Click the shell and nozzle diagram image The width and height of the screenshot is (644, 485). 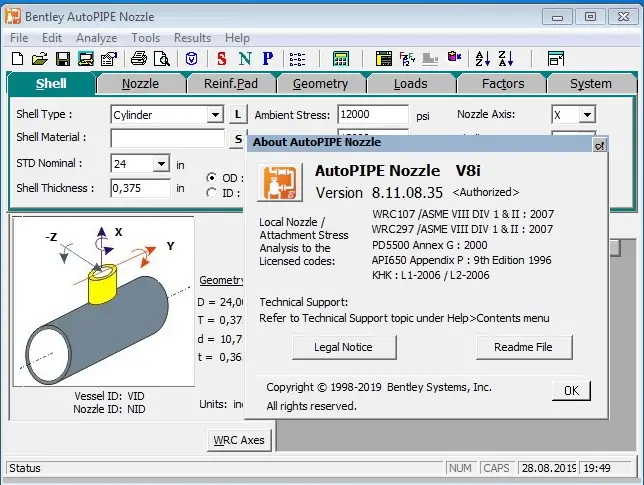pyautogui.click(x=104, y=301)
